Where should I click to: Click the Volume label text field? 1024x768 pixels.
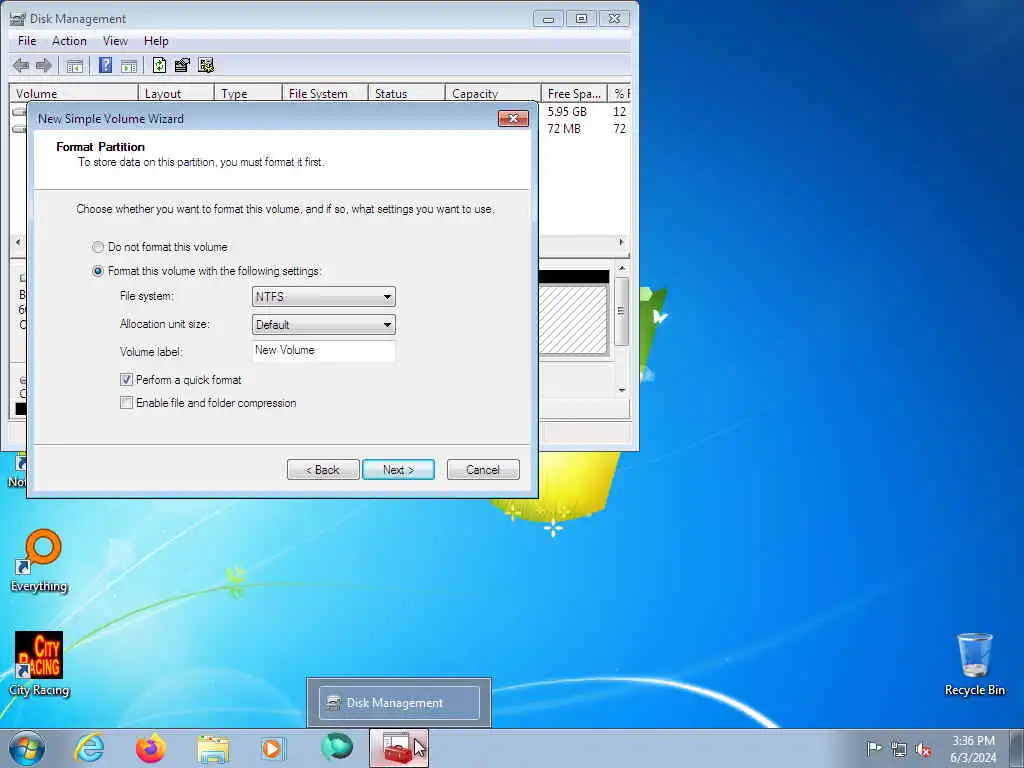tap(323, 351)
